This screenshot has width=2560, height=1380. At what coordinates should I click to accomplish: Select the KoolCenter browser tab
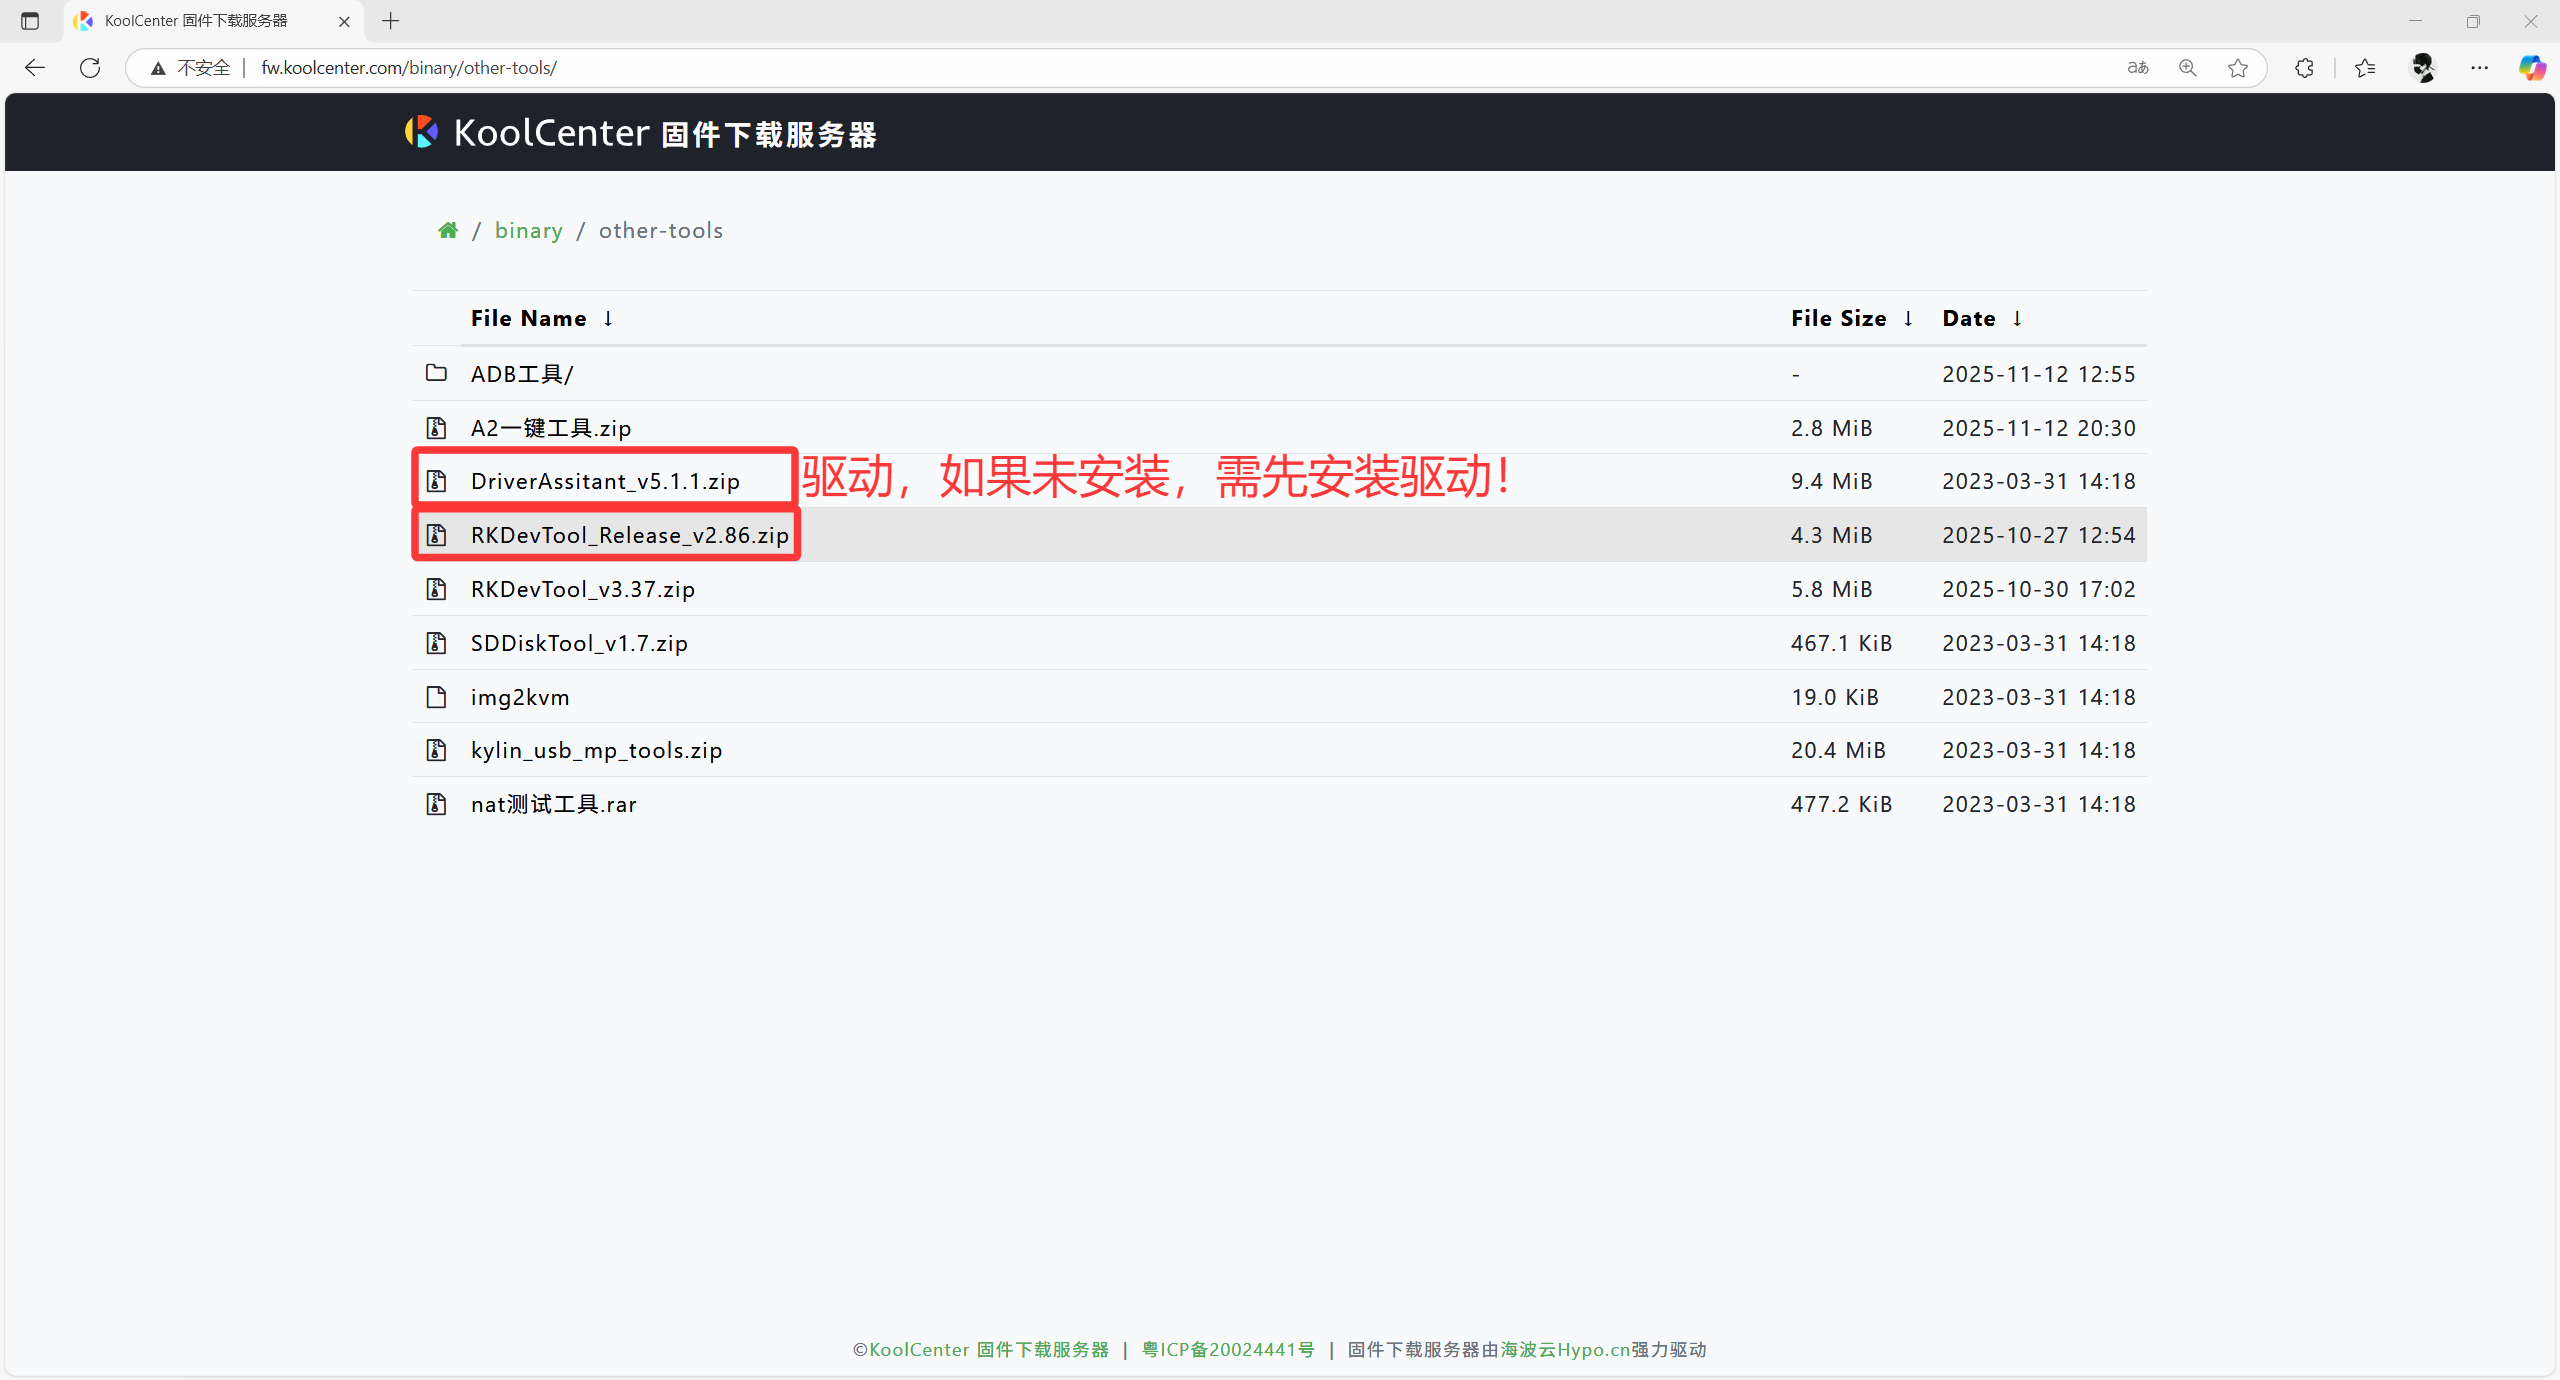[196, 21]
